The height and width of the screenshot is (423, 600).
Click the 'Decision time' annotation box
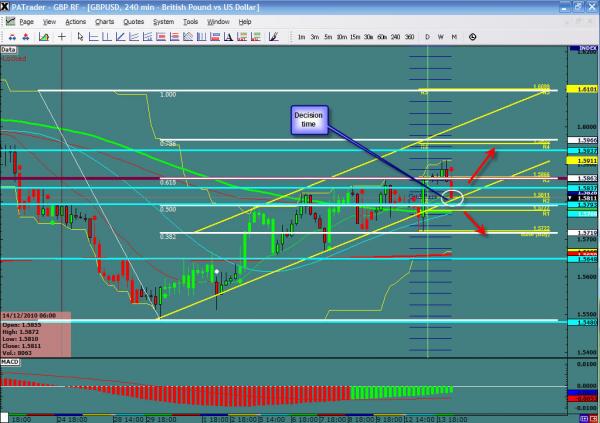[308, 120]
